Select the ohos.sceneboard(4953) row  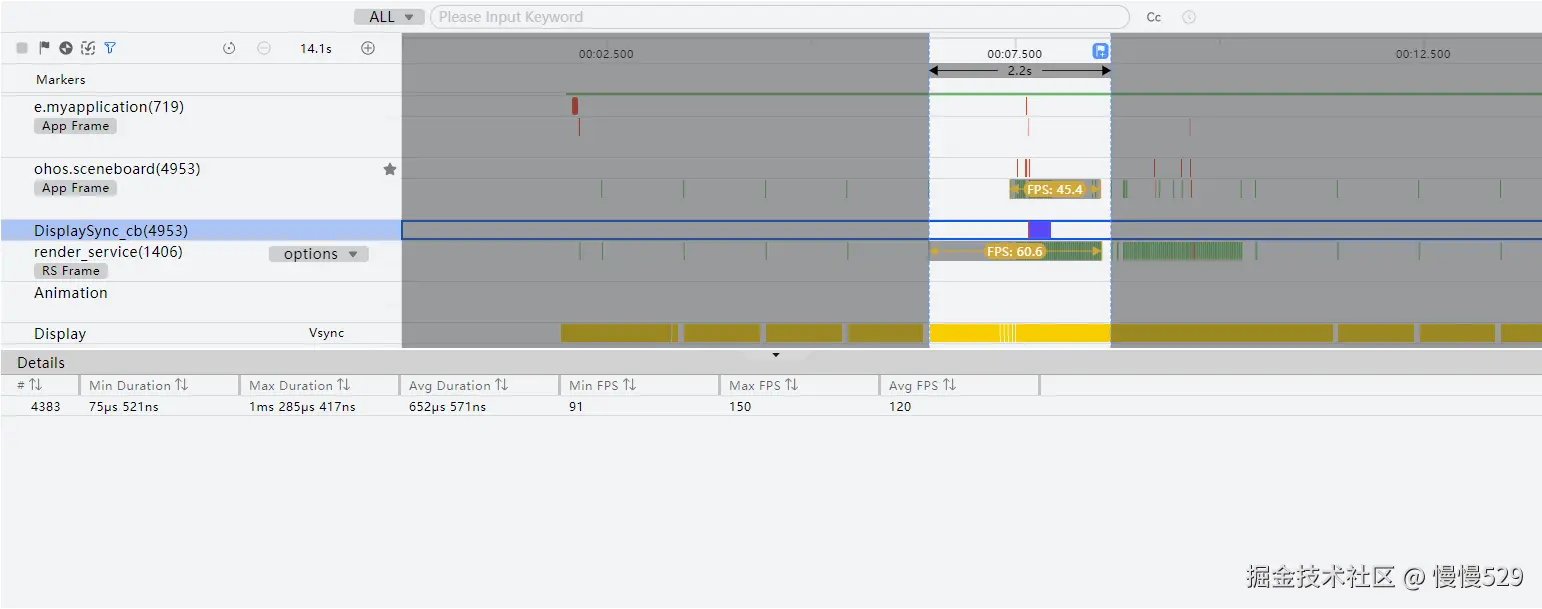coord(117,169)
